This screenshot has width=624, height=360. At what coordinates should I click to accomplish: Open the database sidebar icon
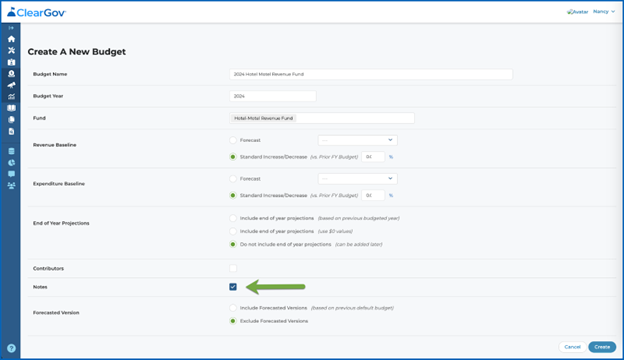click(x=11, y=151)
